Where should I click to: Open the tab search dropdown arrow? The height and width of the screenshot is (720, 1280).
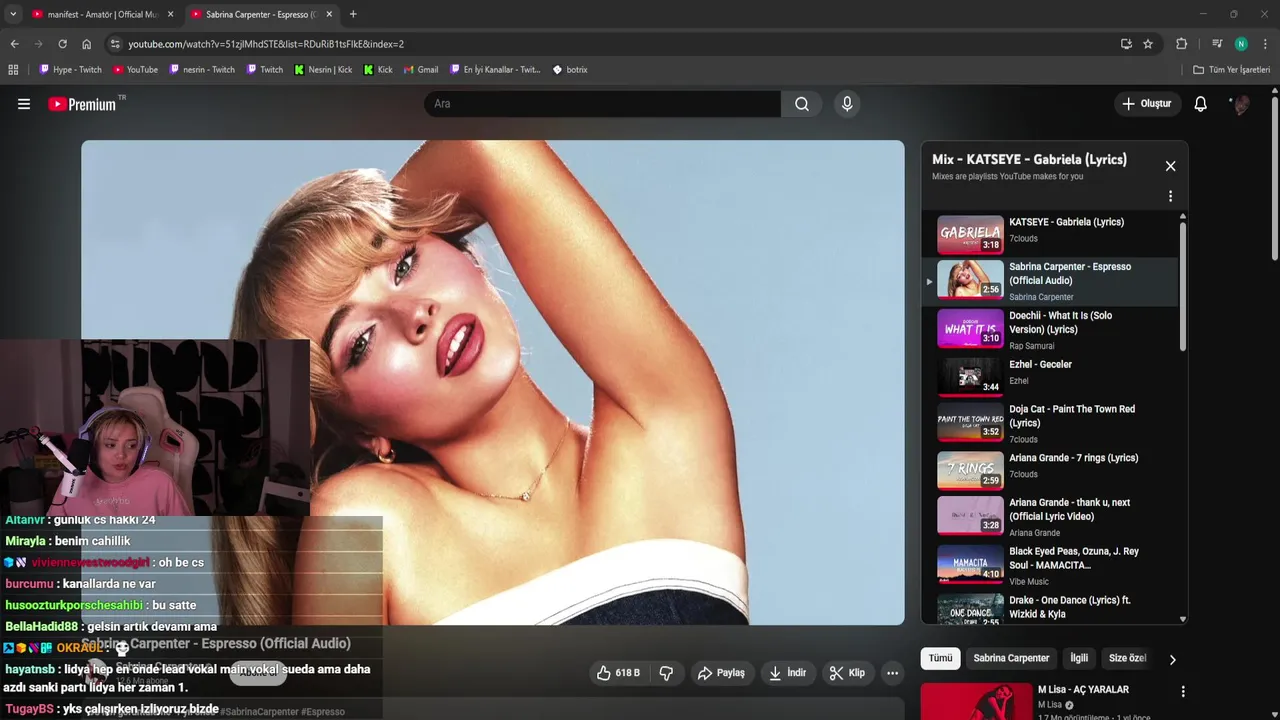(x=13, y=14)
